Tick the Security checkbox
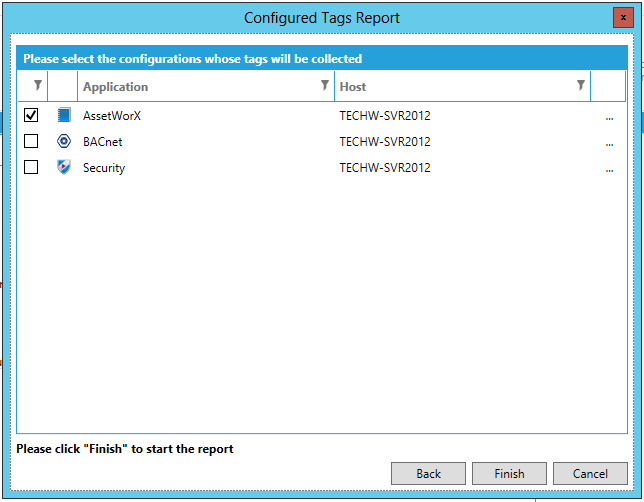The width and height of the screenshot is (644, 502). [31, 167]
